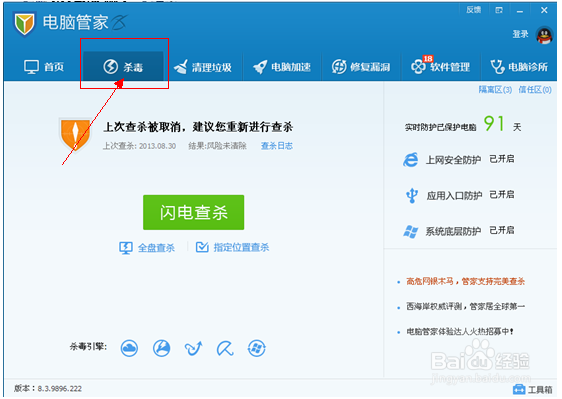
Task: Open the 工具箱 toolbox
Action: [533, 389]
